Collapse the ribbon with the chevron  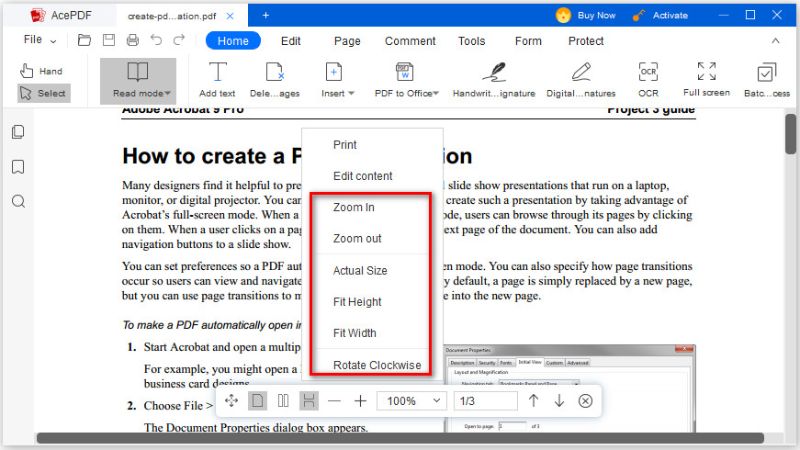tap(776, 40)
